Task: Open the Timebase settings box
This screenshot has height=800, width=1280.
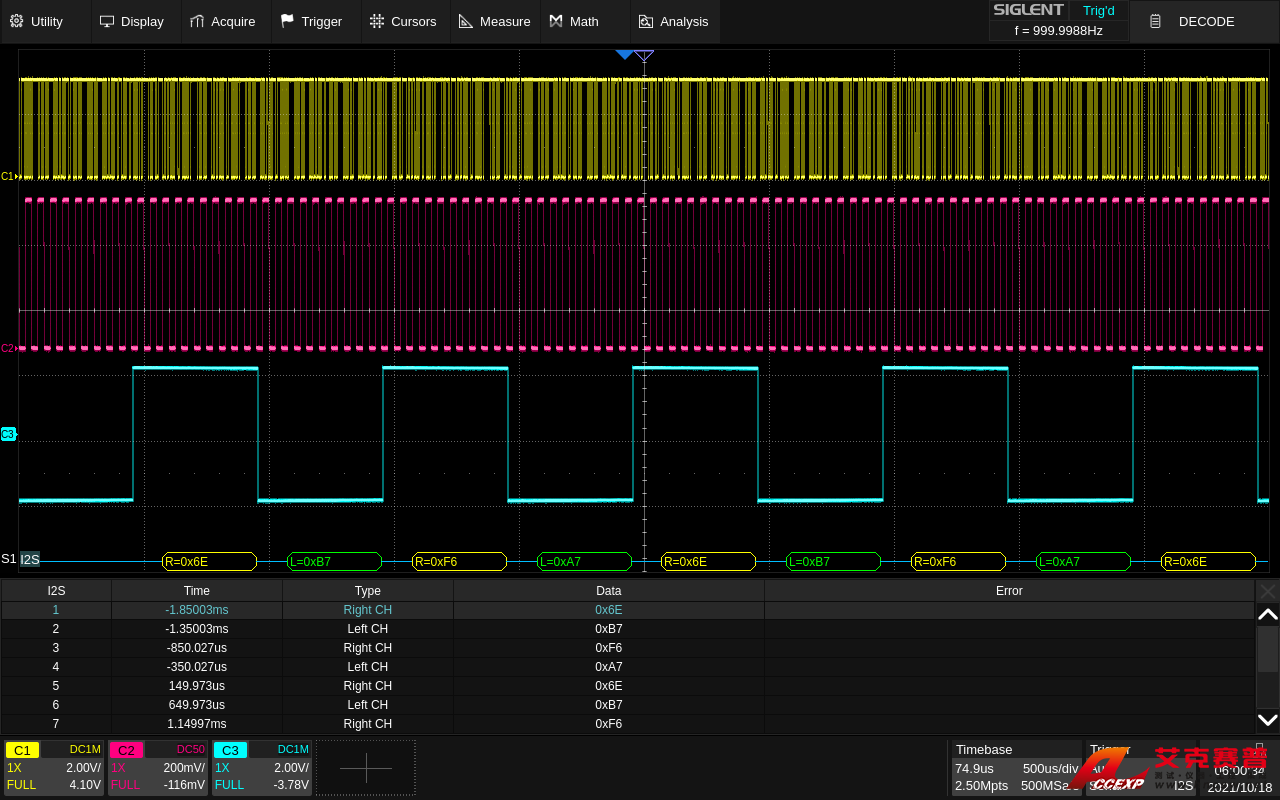Action: point(1015,767)
